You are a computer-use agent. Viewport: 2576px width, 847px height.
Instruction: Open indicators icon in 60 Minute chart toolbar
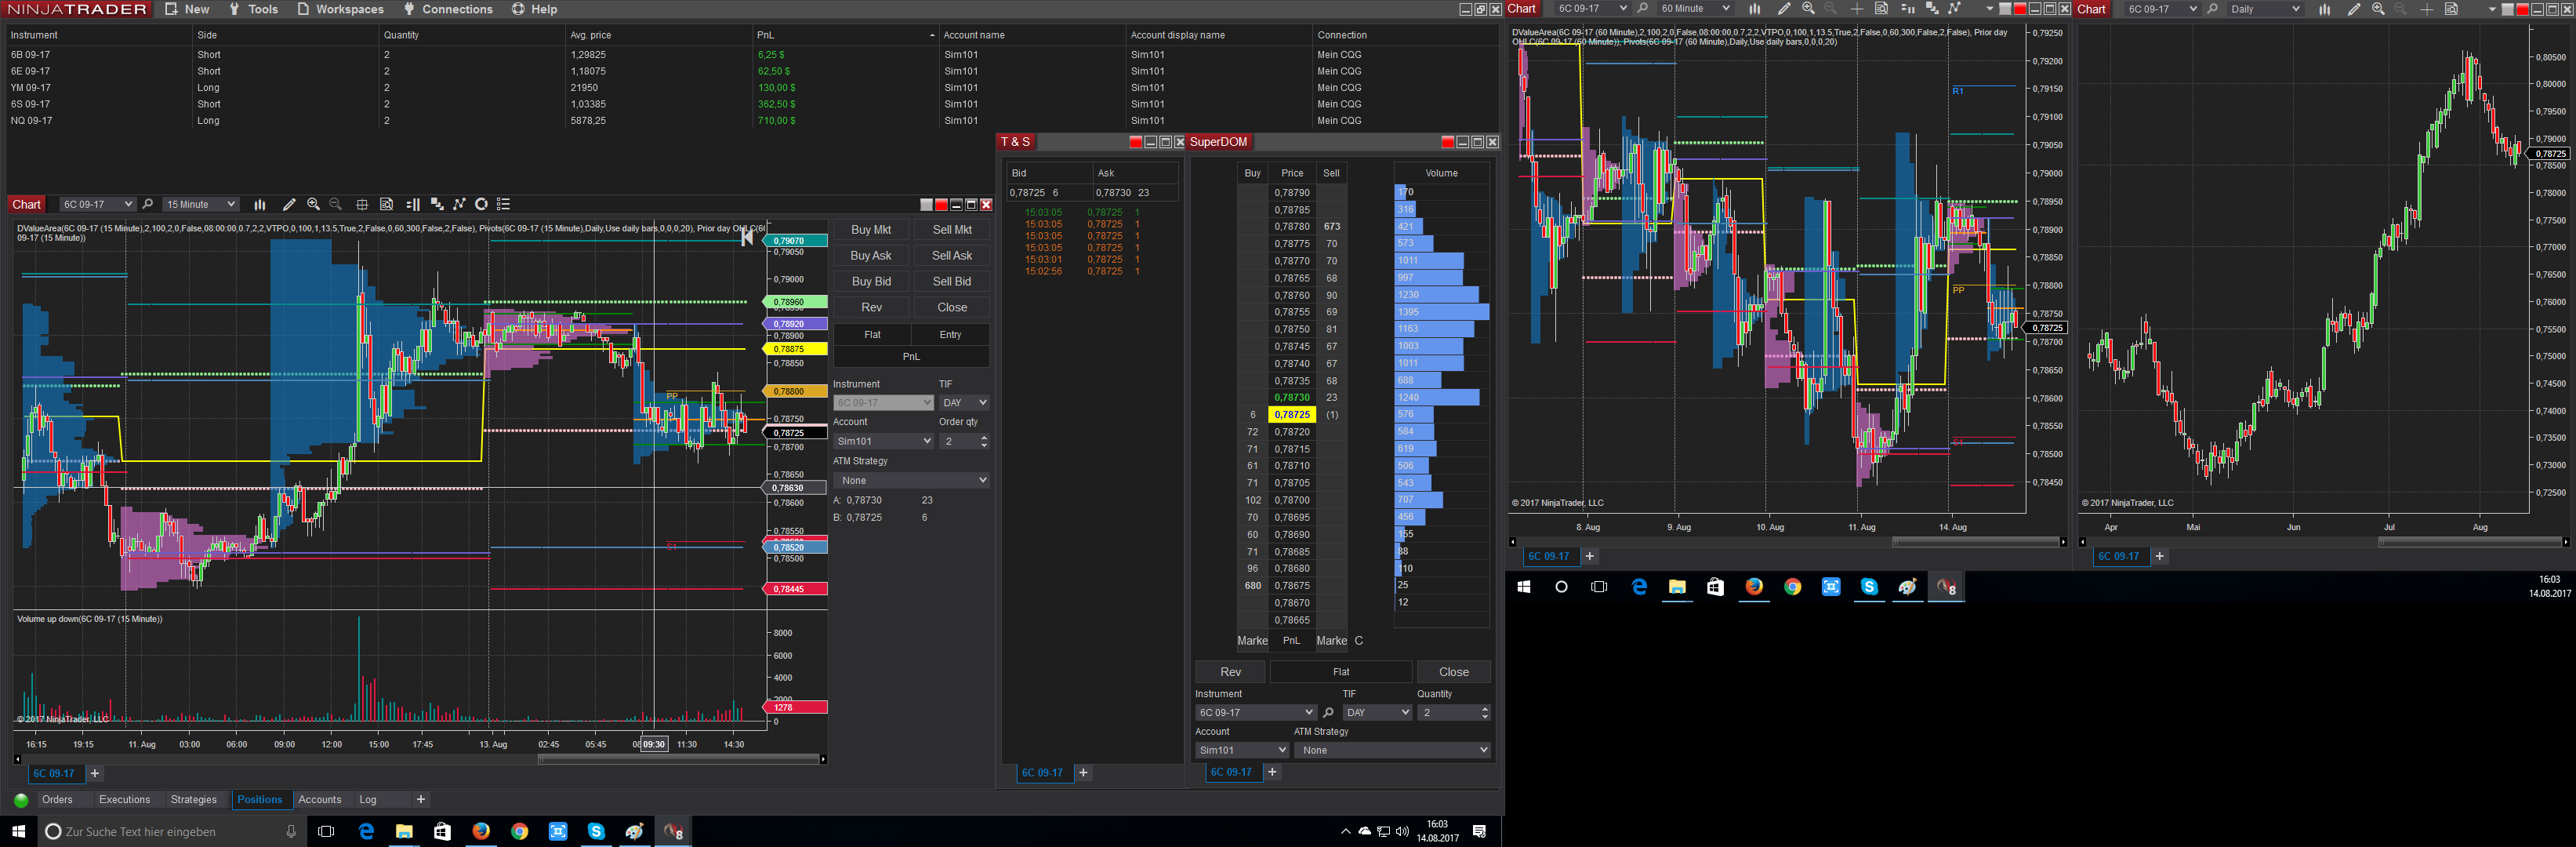1932,9
